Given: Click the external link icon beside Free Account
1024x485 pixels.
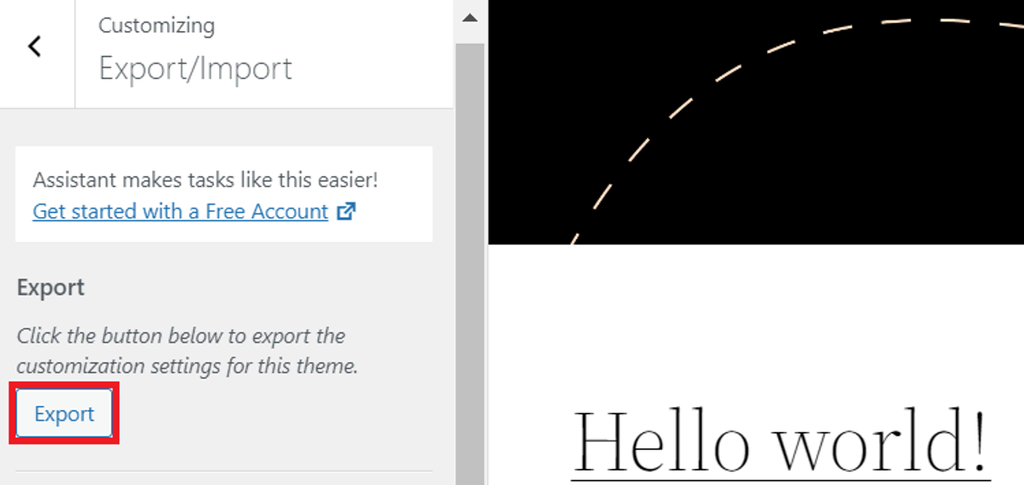Looking at the screenshot, I should coord(346,212).
